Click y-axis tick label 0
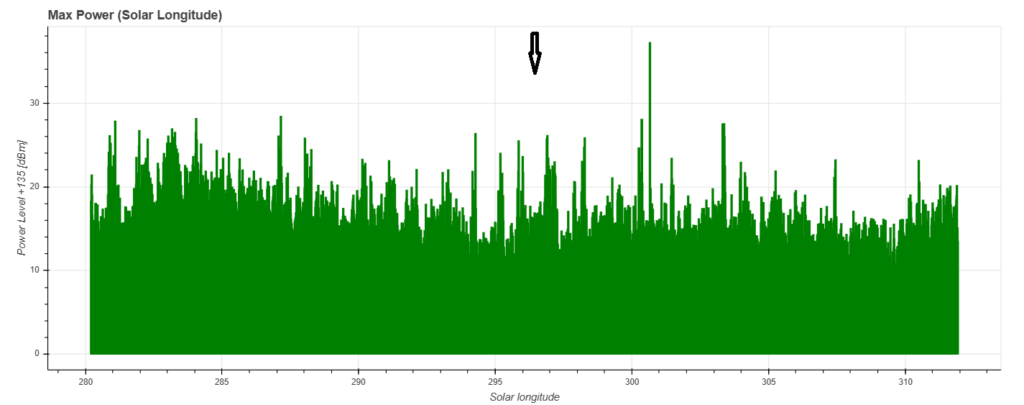Screen dimensions: 1024x405 [38, 353]
